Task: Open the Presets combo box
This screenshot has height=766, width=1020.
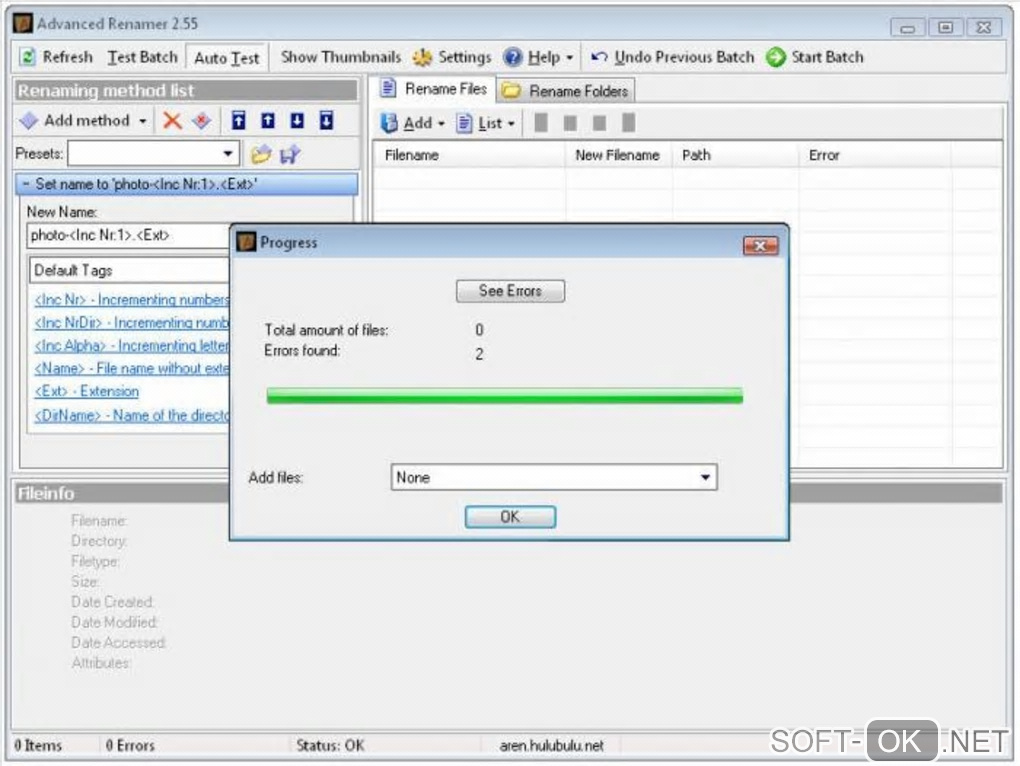Action: click(x=153, y=154)
